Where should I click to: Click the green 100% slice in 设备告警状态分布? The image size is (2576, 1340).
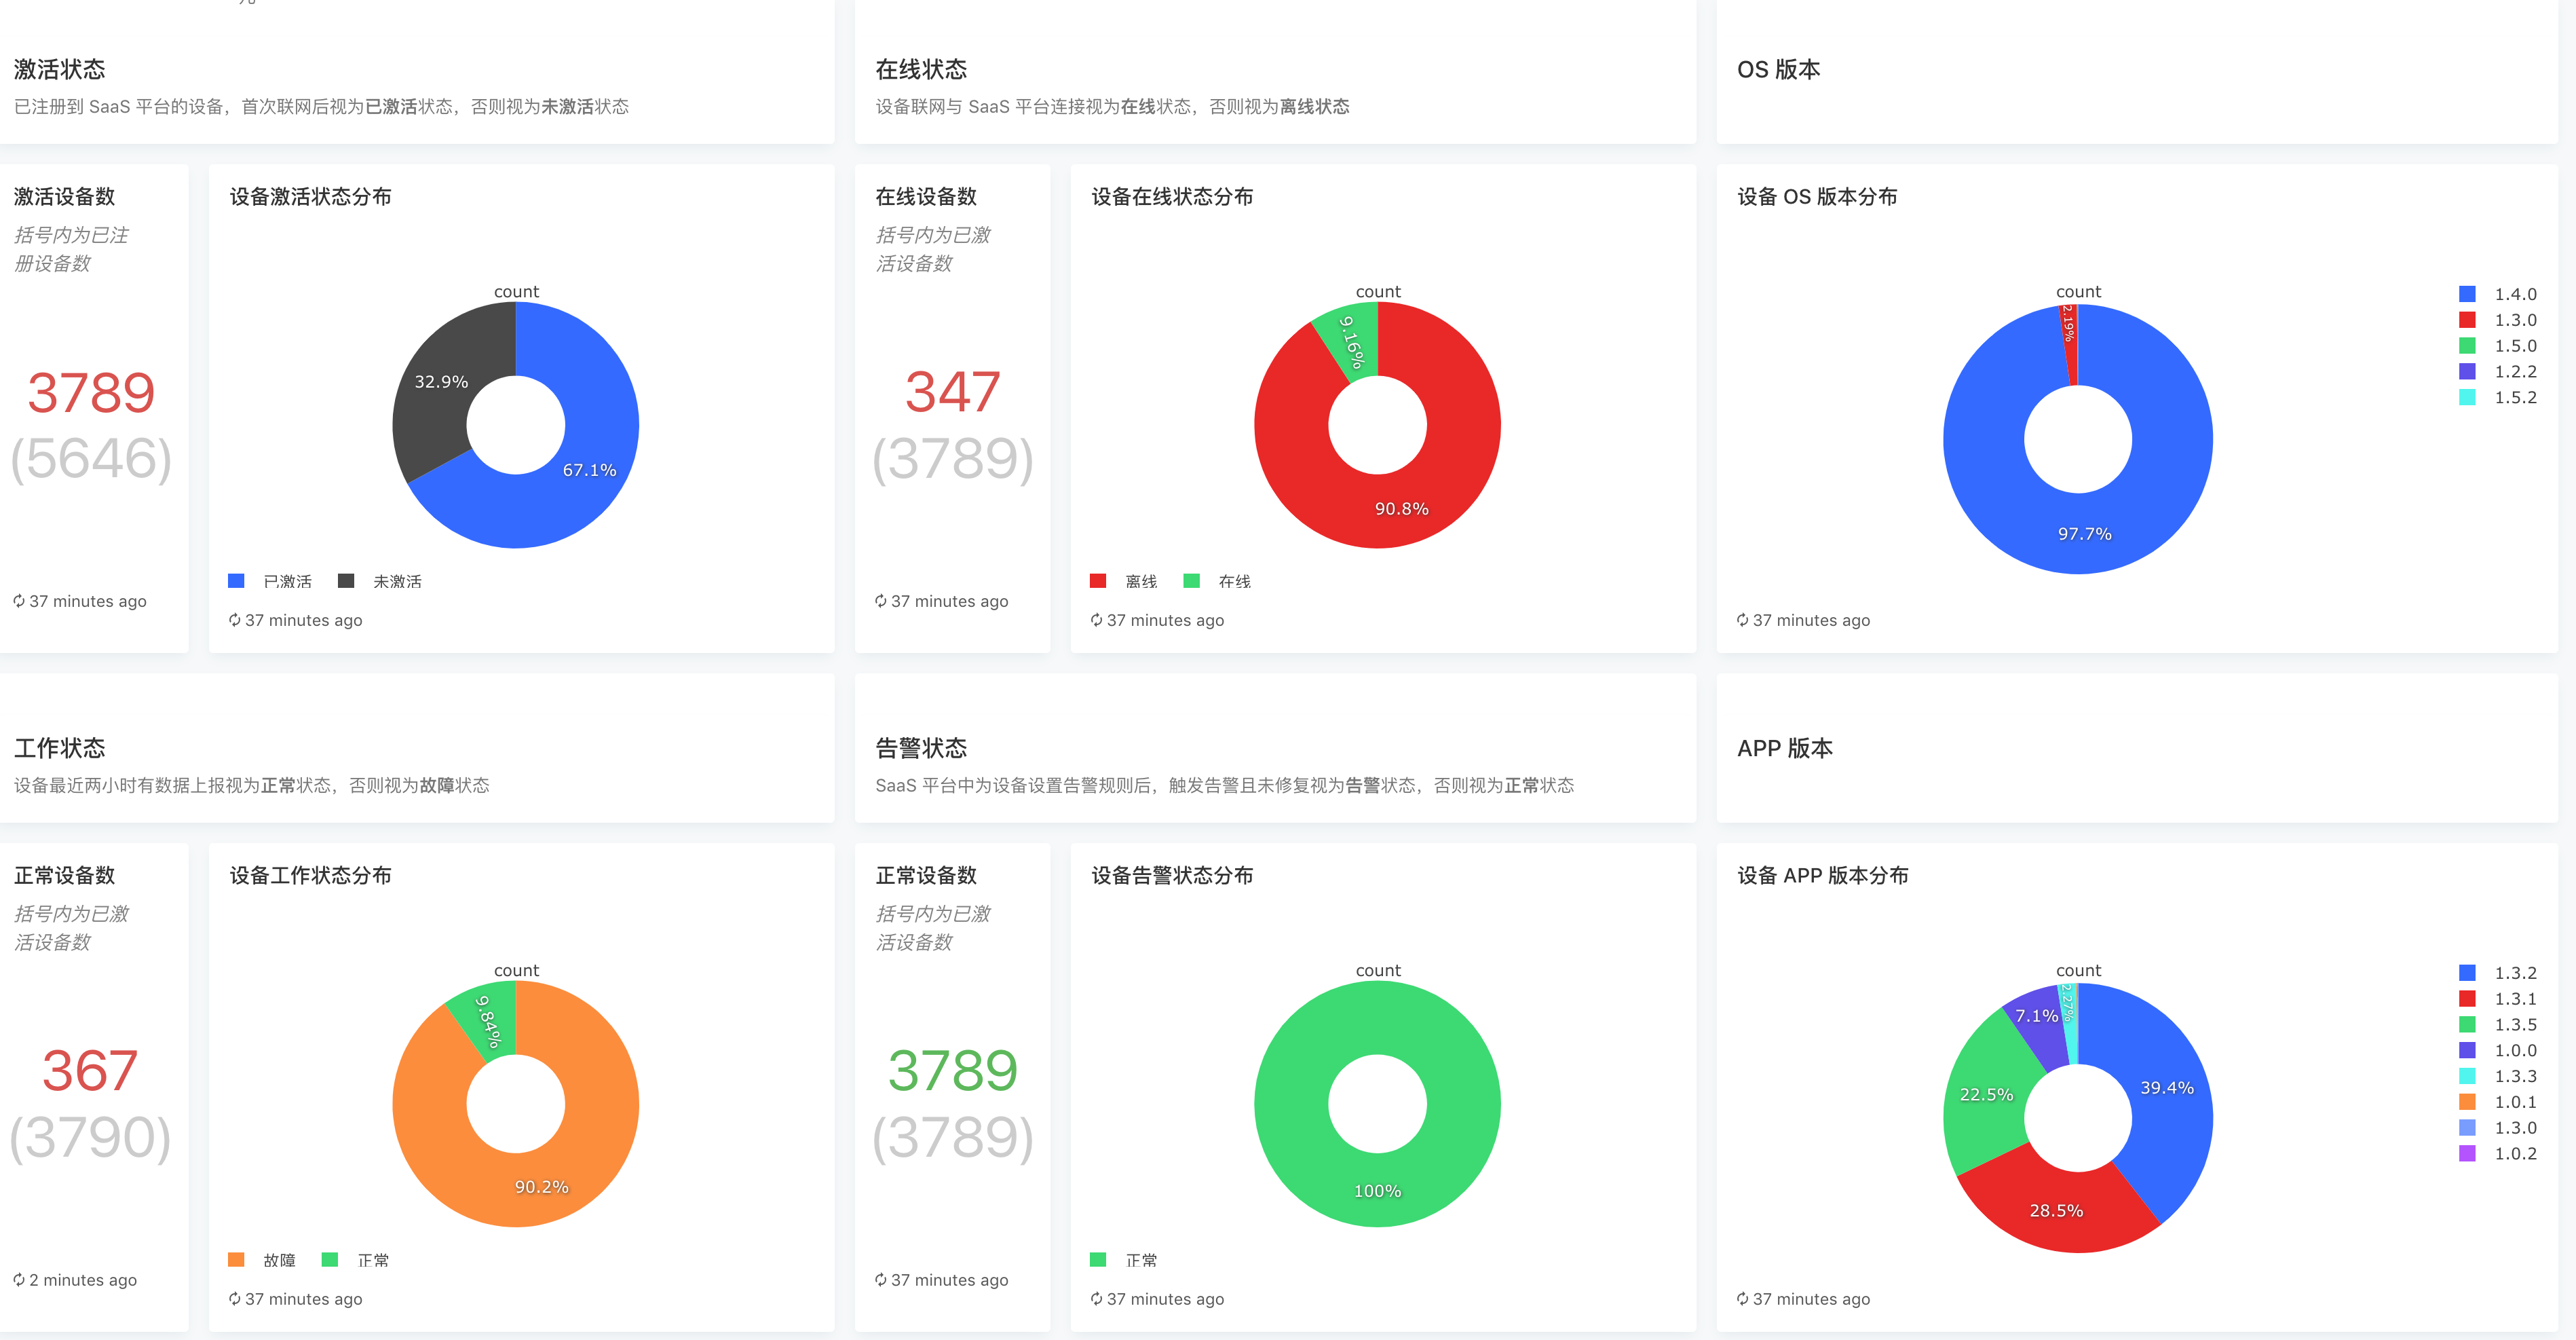coord(1378,1190)
